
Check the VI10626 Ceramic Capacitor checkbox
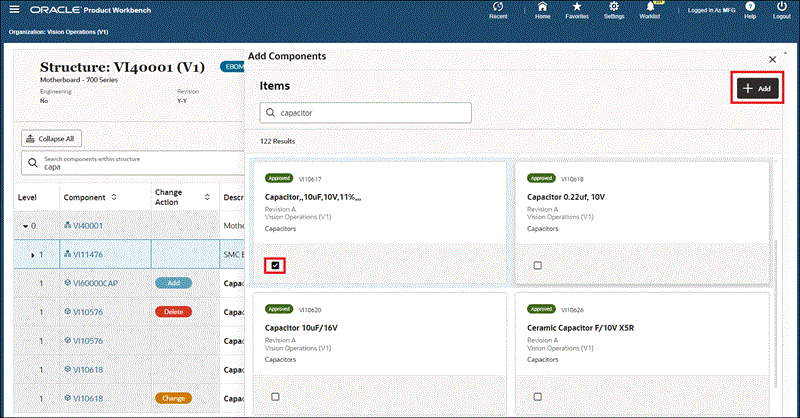[x=538, y=397]
